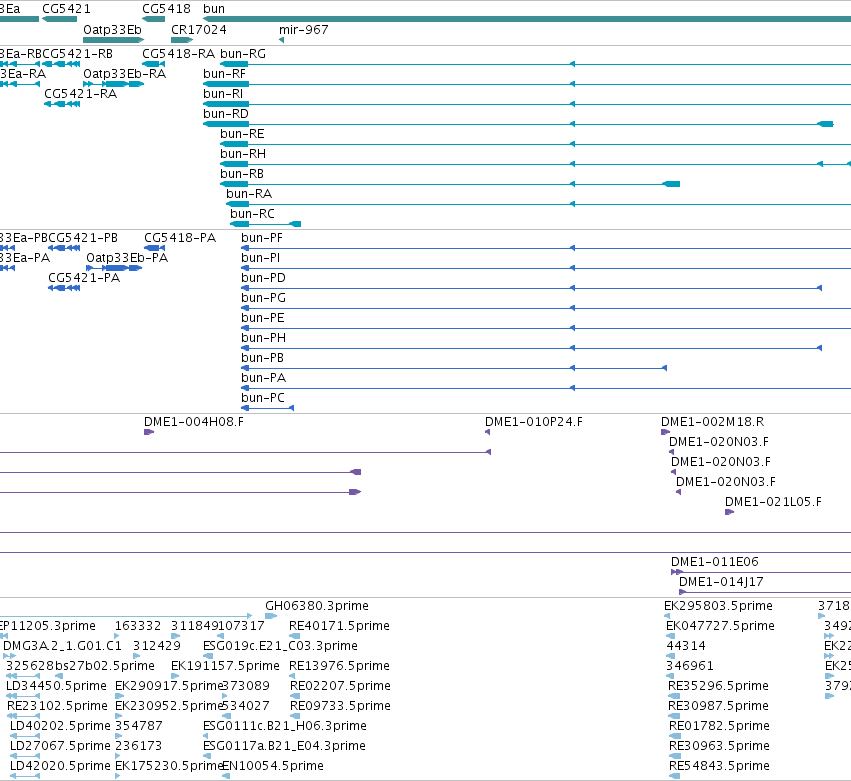851x781 pixels.
Task: Select the DME1-010P24.F clone label
Action: tap(534, 422)
